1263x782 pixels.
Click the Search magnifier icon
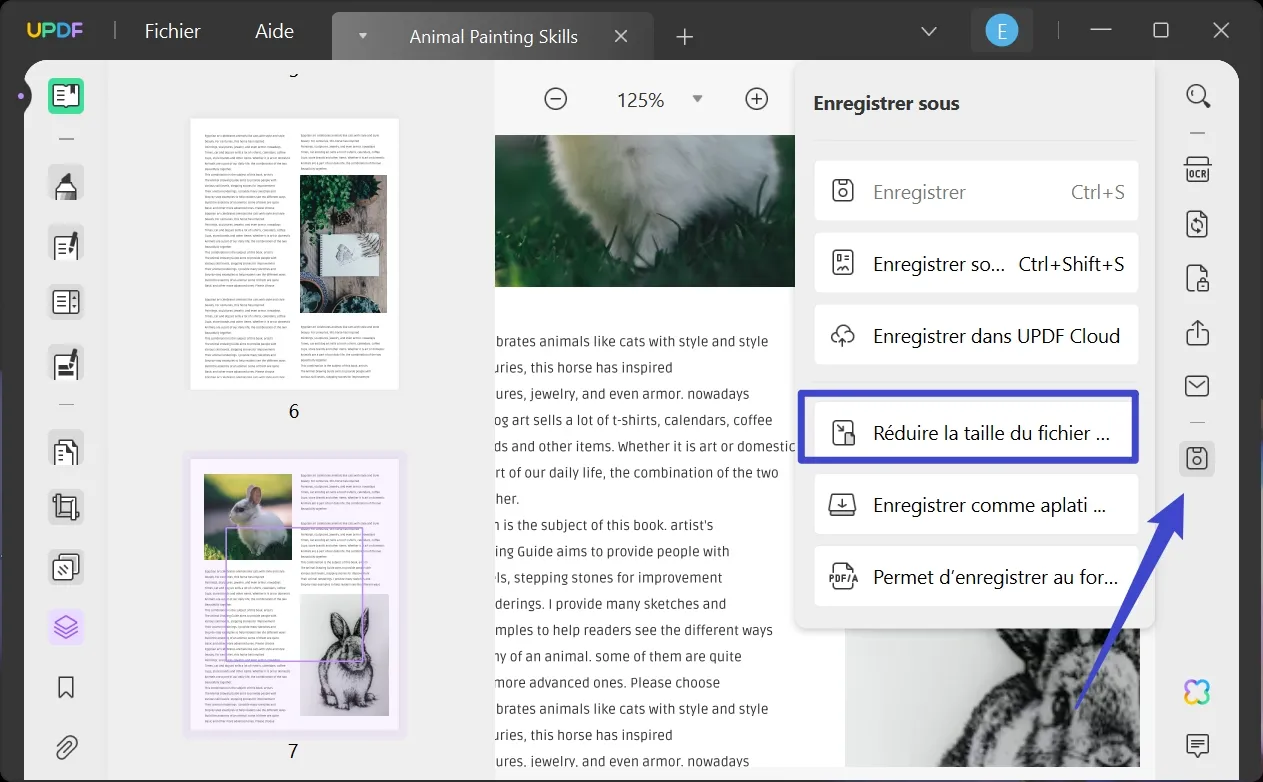[x=1197, y=96]
